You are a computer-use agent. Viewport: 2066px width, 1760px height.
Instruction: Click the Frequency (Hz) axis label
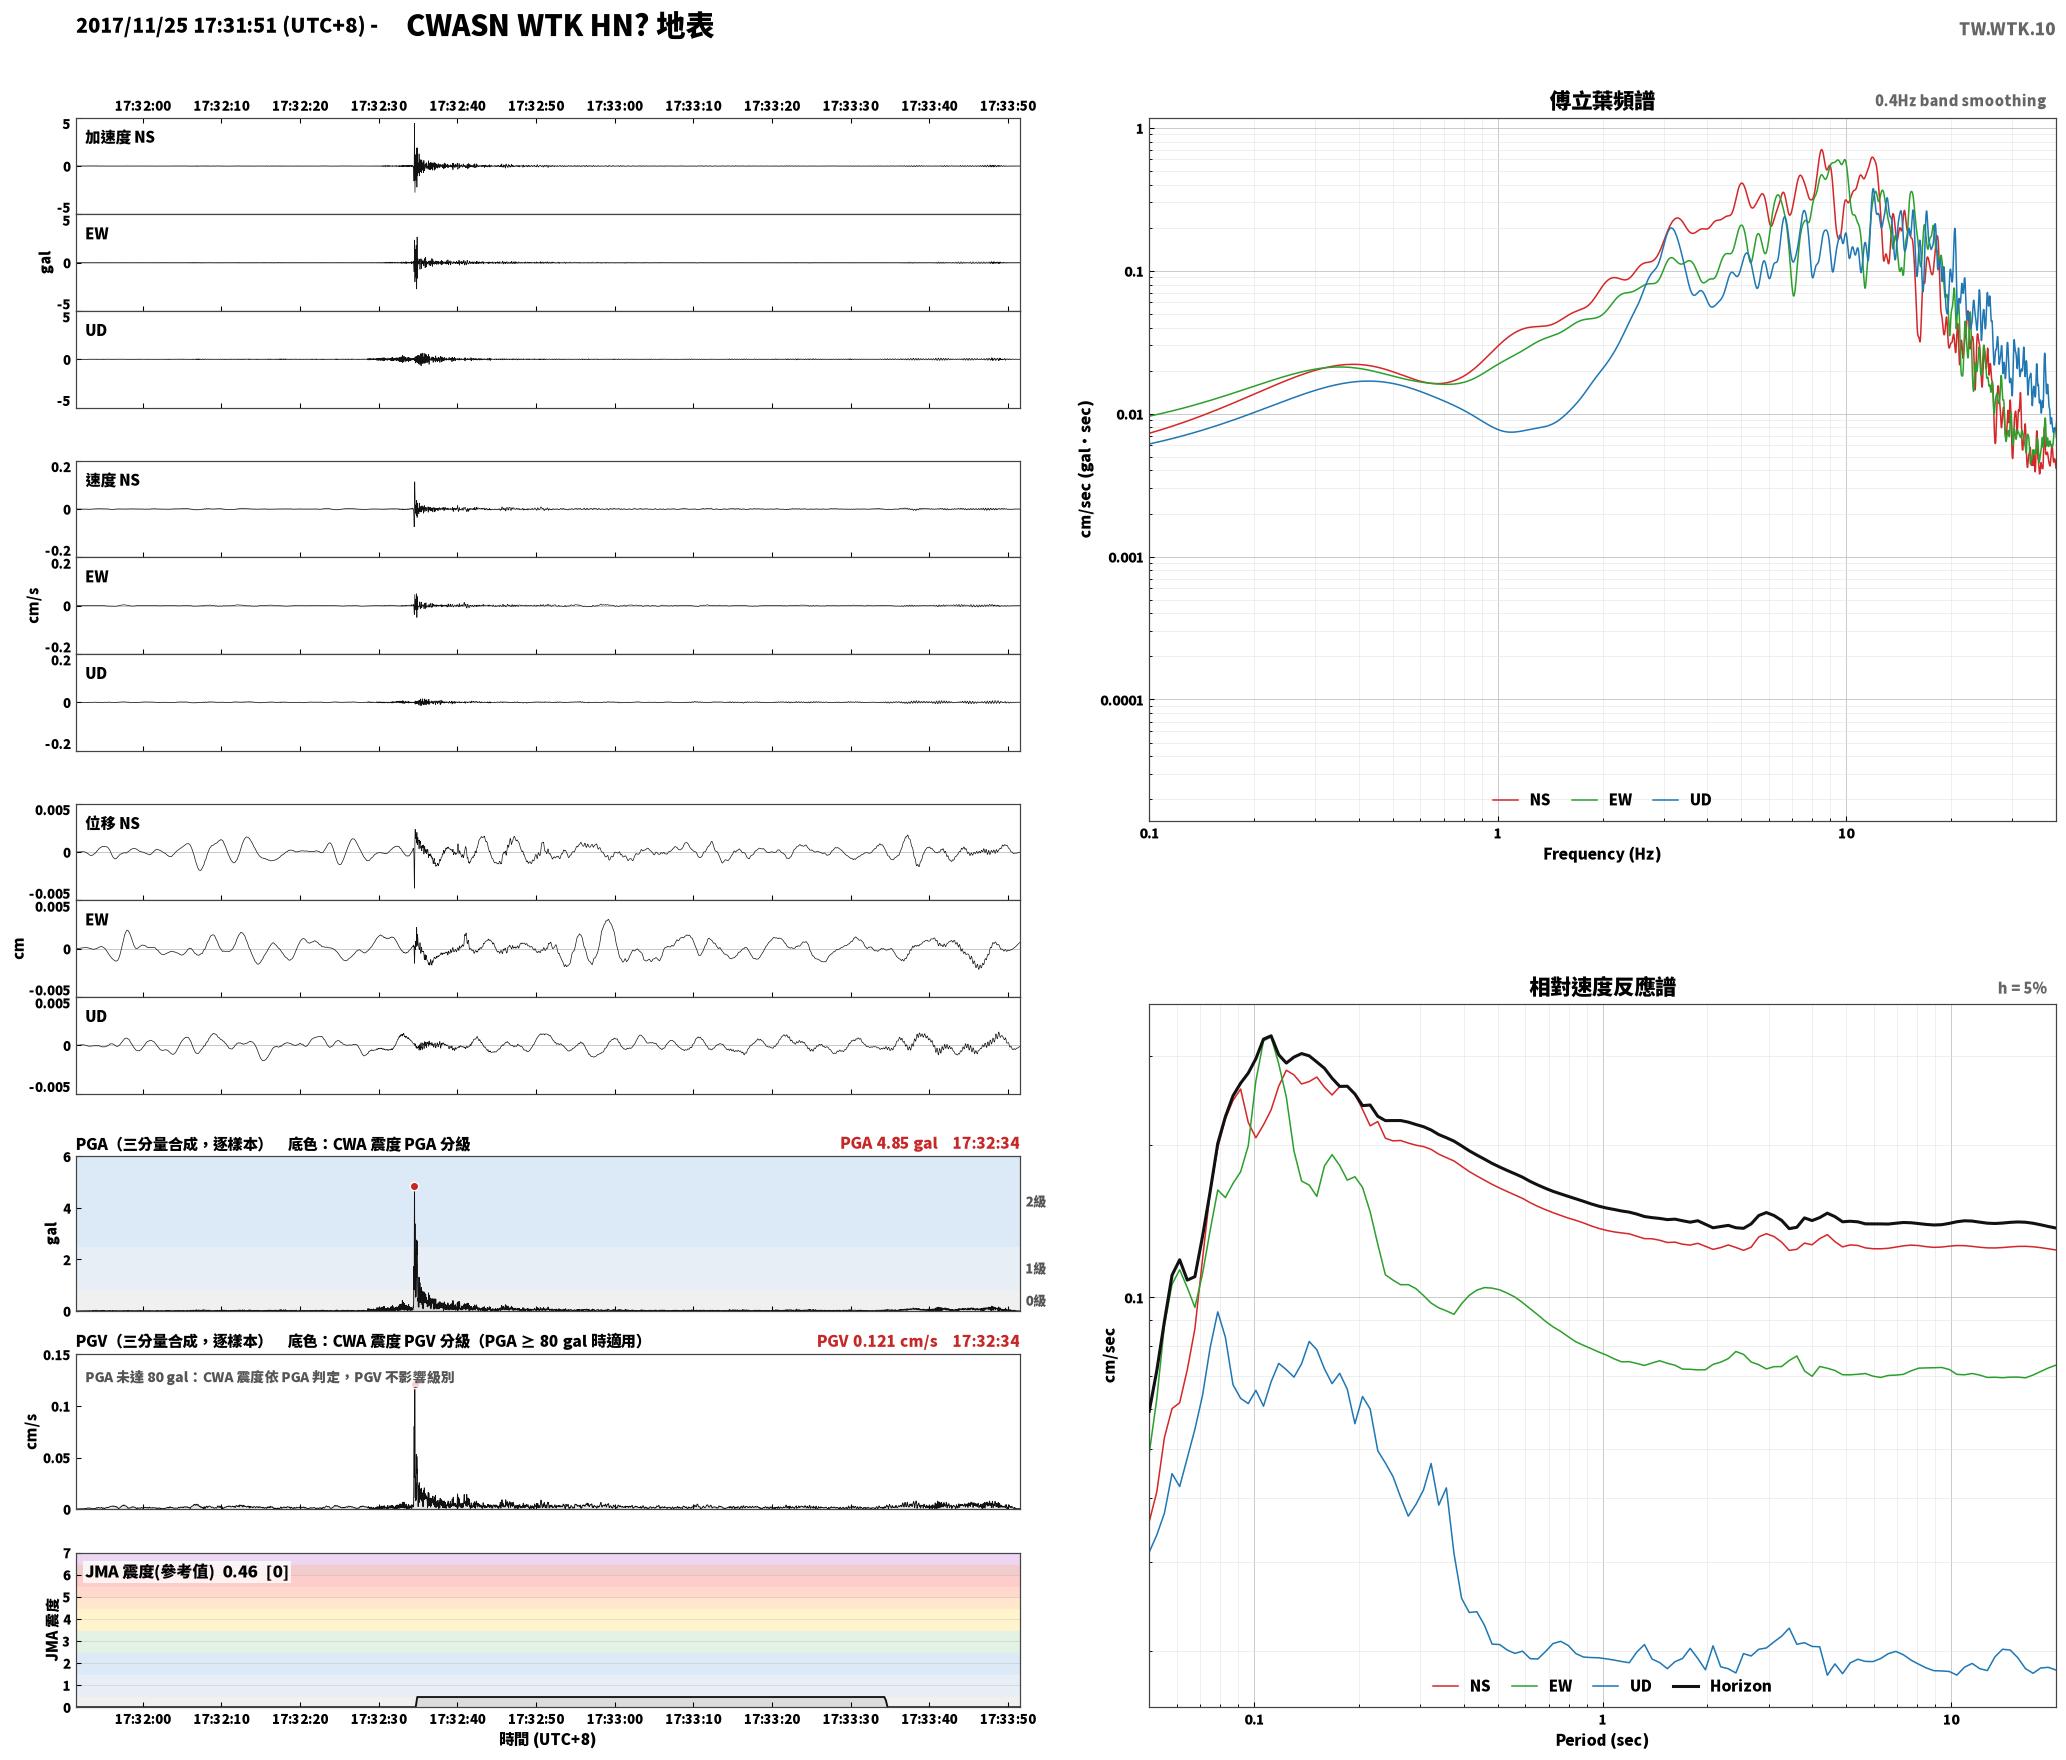1601,854
